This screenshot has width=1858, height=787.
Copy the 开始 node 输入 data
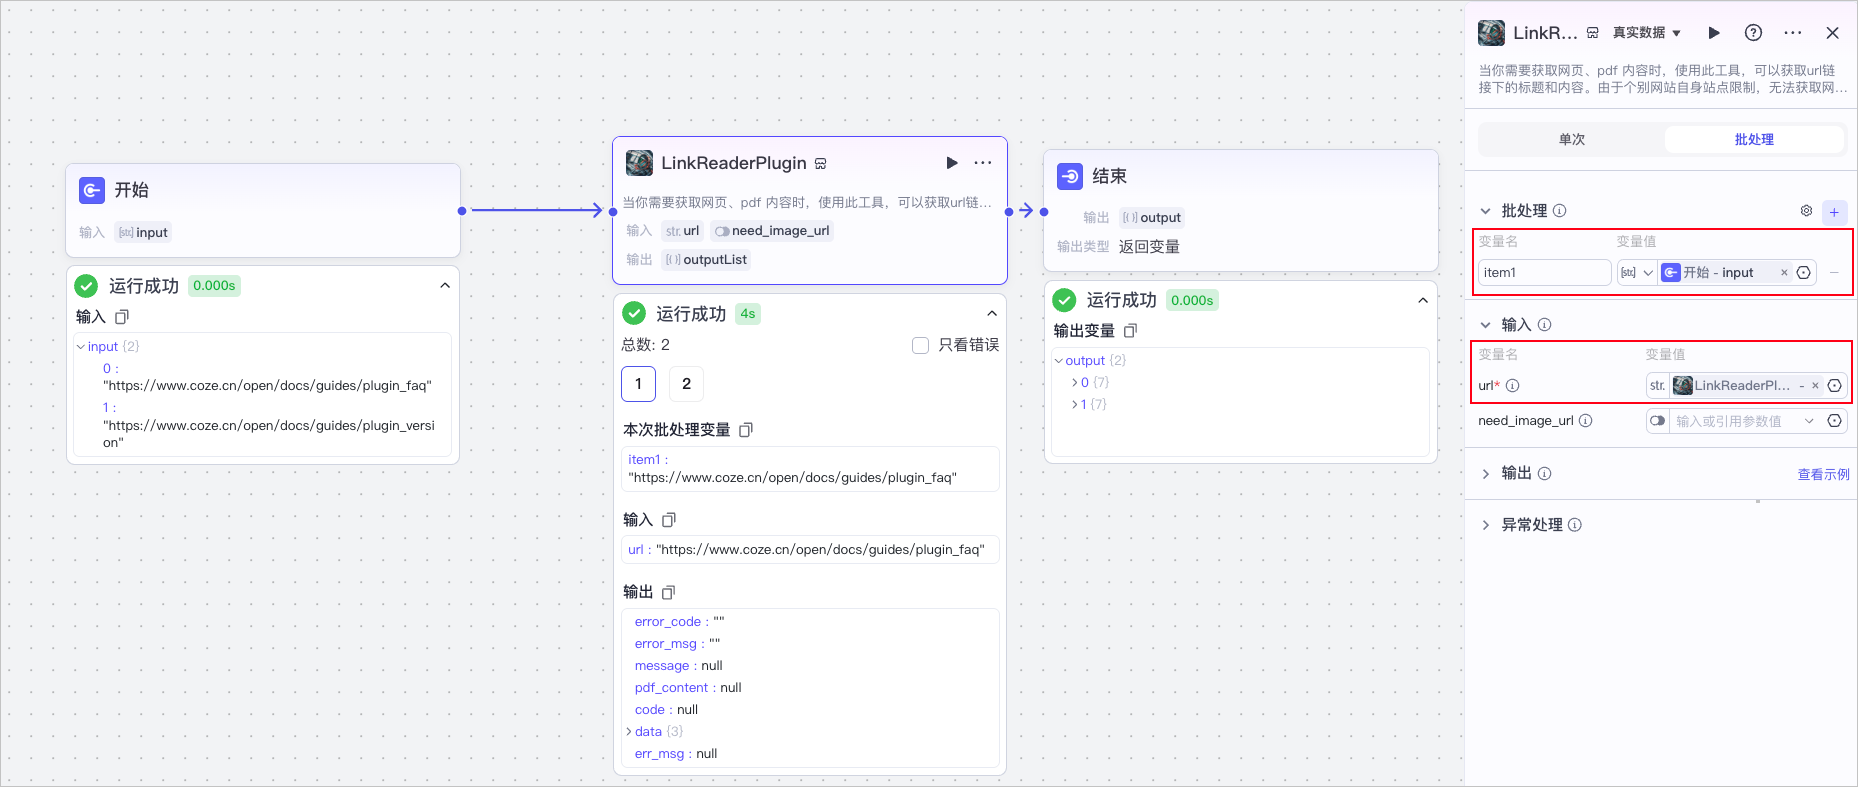click(122, 317)
